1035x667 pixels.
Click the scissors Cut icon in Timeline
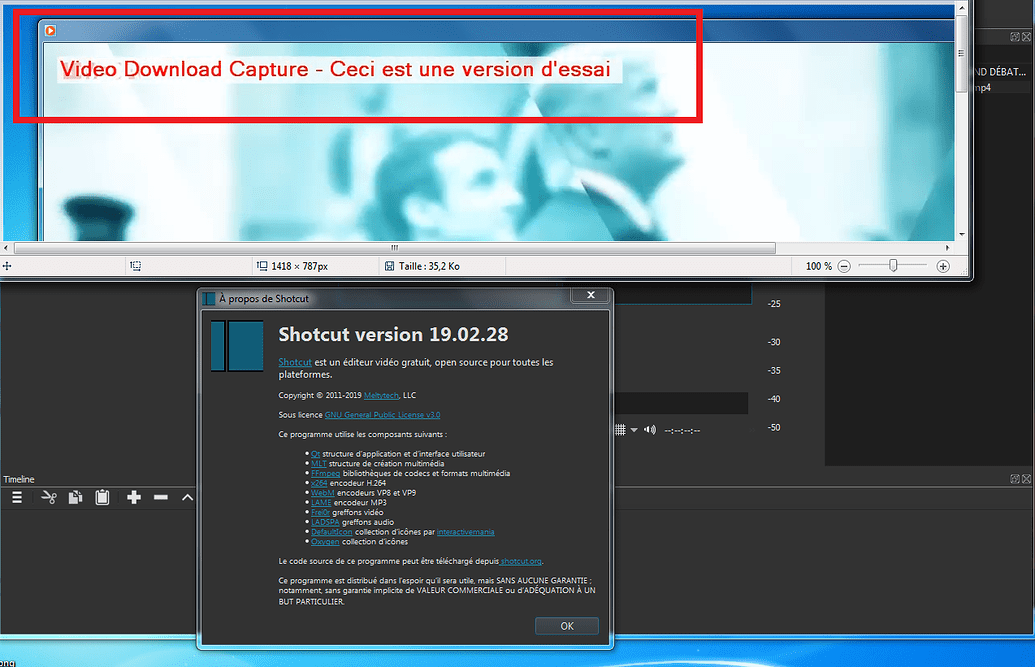(x=49, y=497)
